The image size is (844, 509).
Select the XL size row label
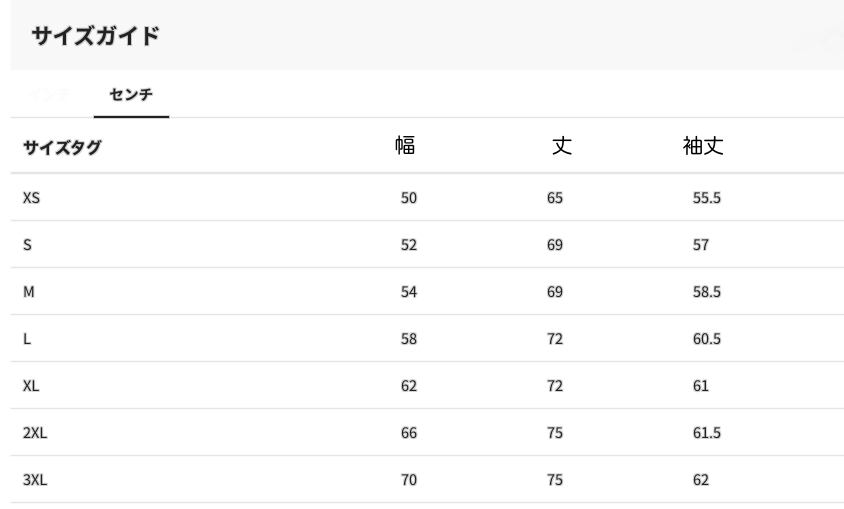(31, 386)
